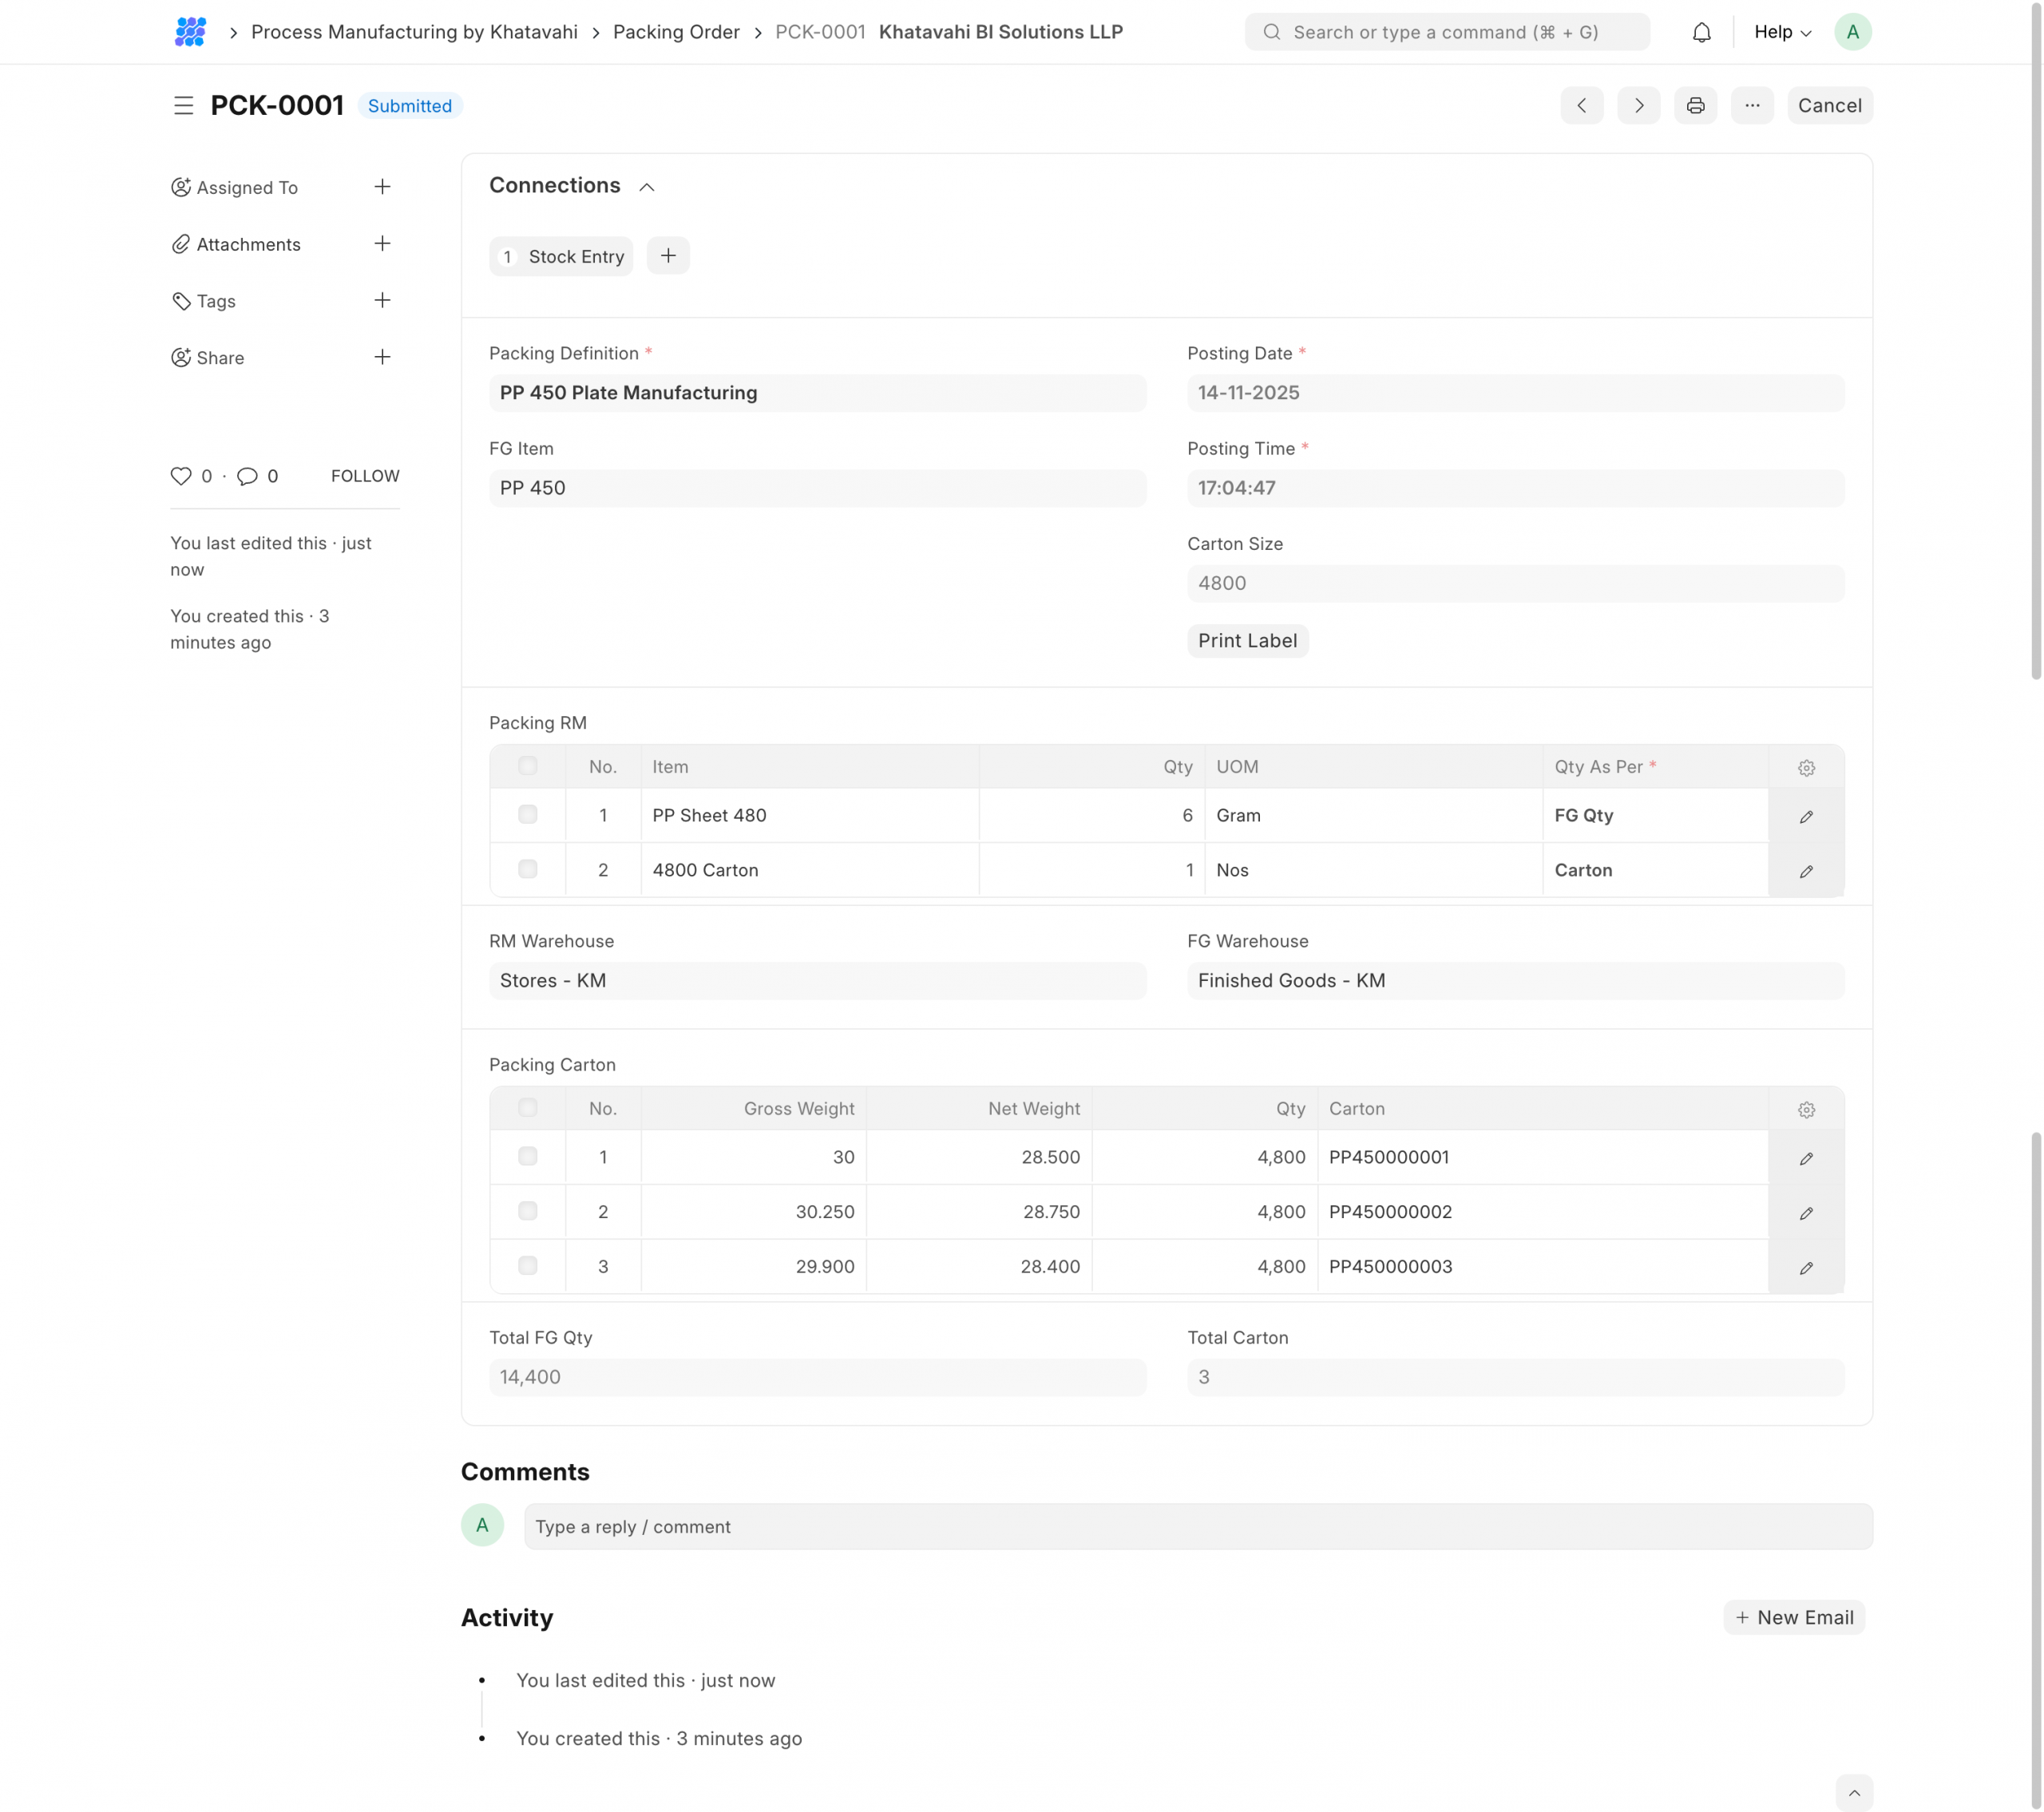Select all Packing Carton rows checkbox

pos(527,1108)
